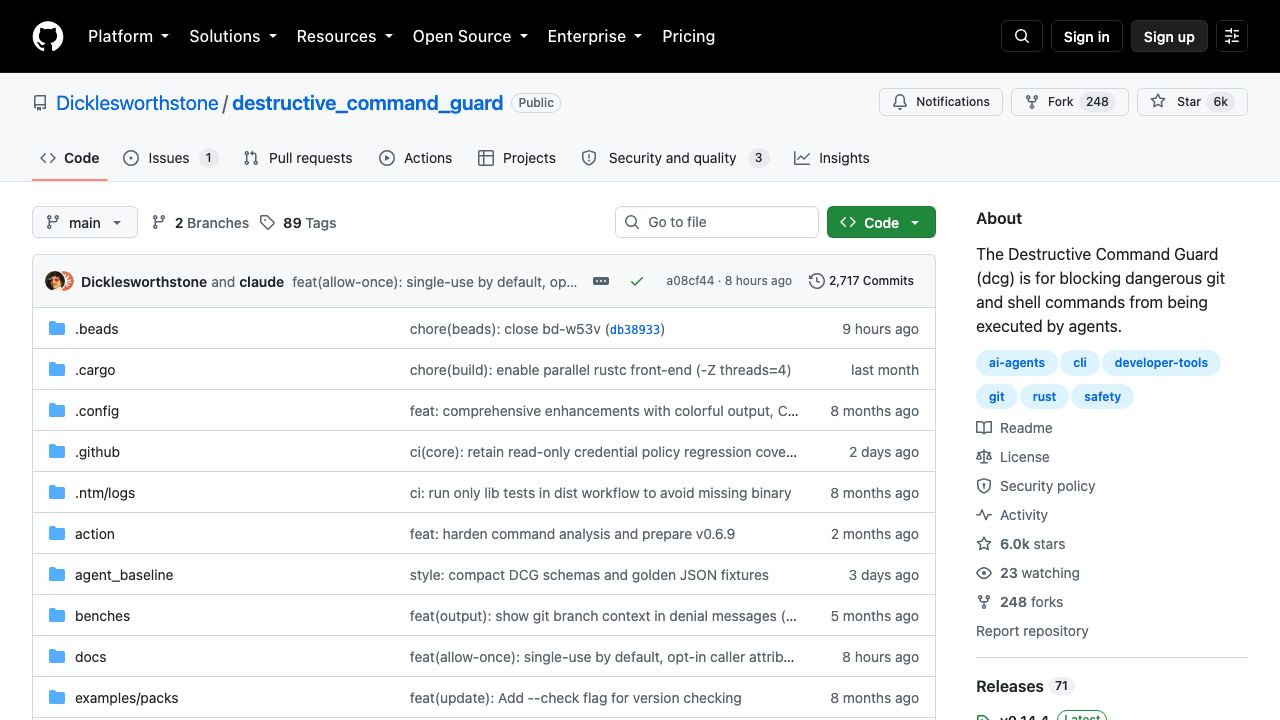
Task: Click the docs folder icon
Action: 57,657
